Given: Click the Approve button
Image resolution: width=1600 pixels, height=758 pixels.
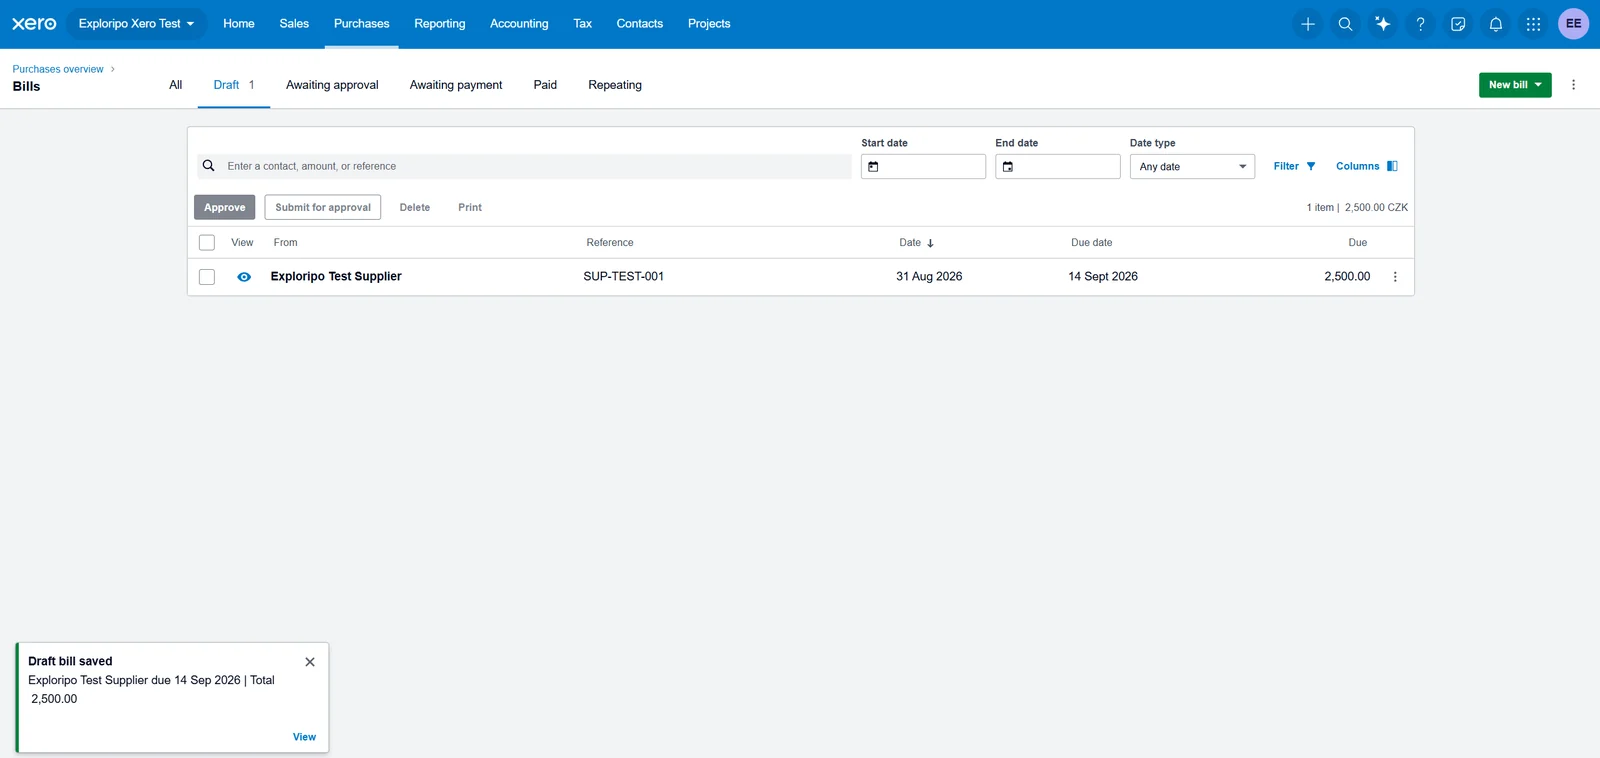Looking at the screenshot, I should pos(225,207).
